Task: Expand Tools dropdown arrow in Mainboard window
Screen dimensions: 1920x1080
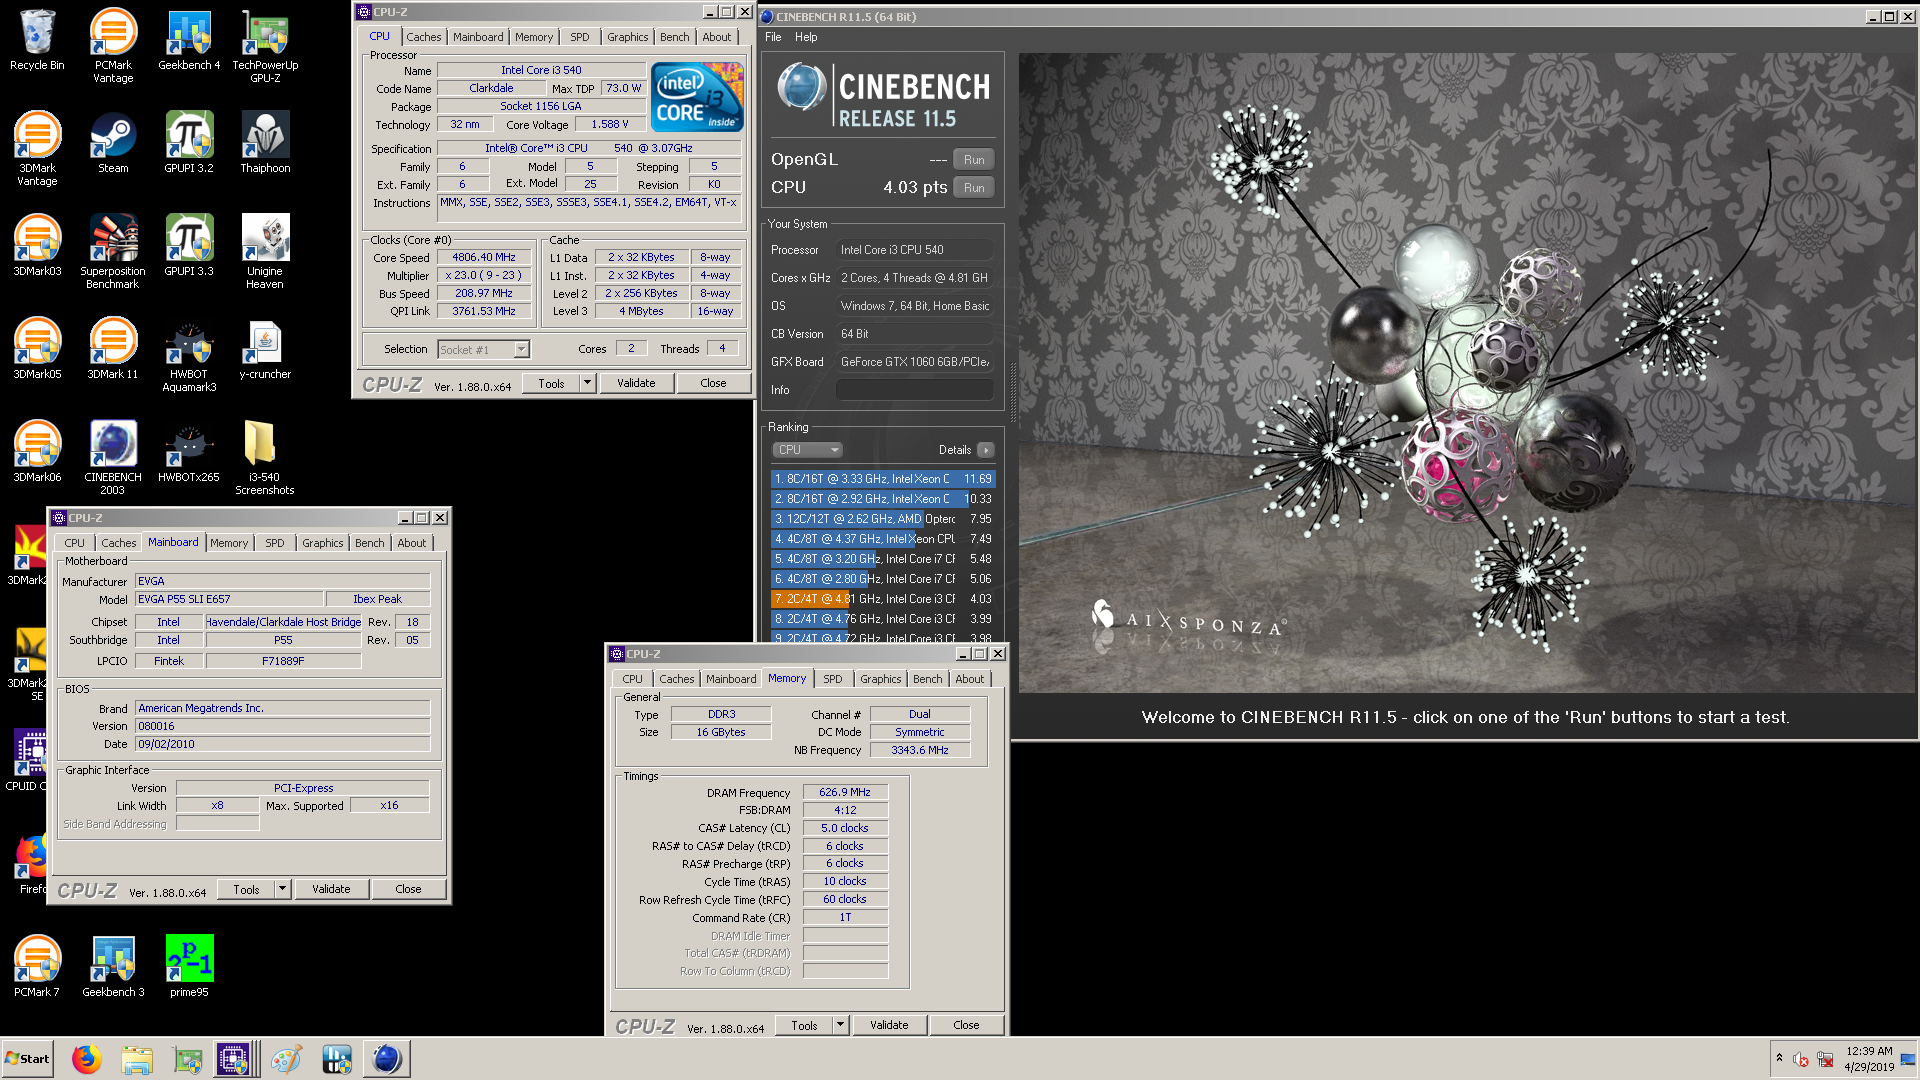Action: [283, 889]
